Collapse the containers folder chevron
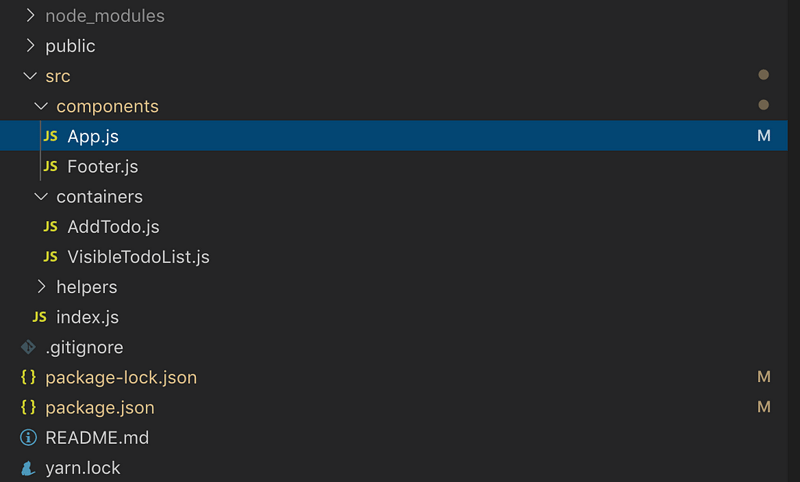800x482 pixels. (41, 196)
